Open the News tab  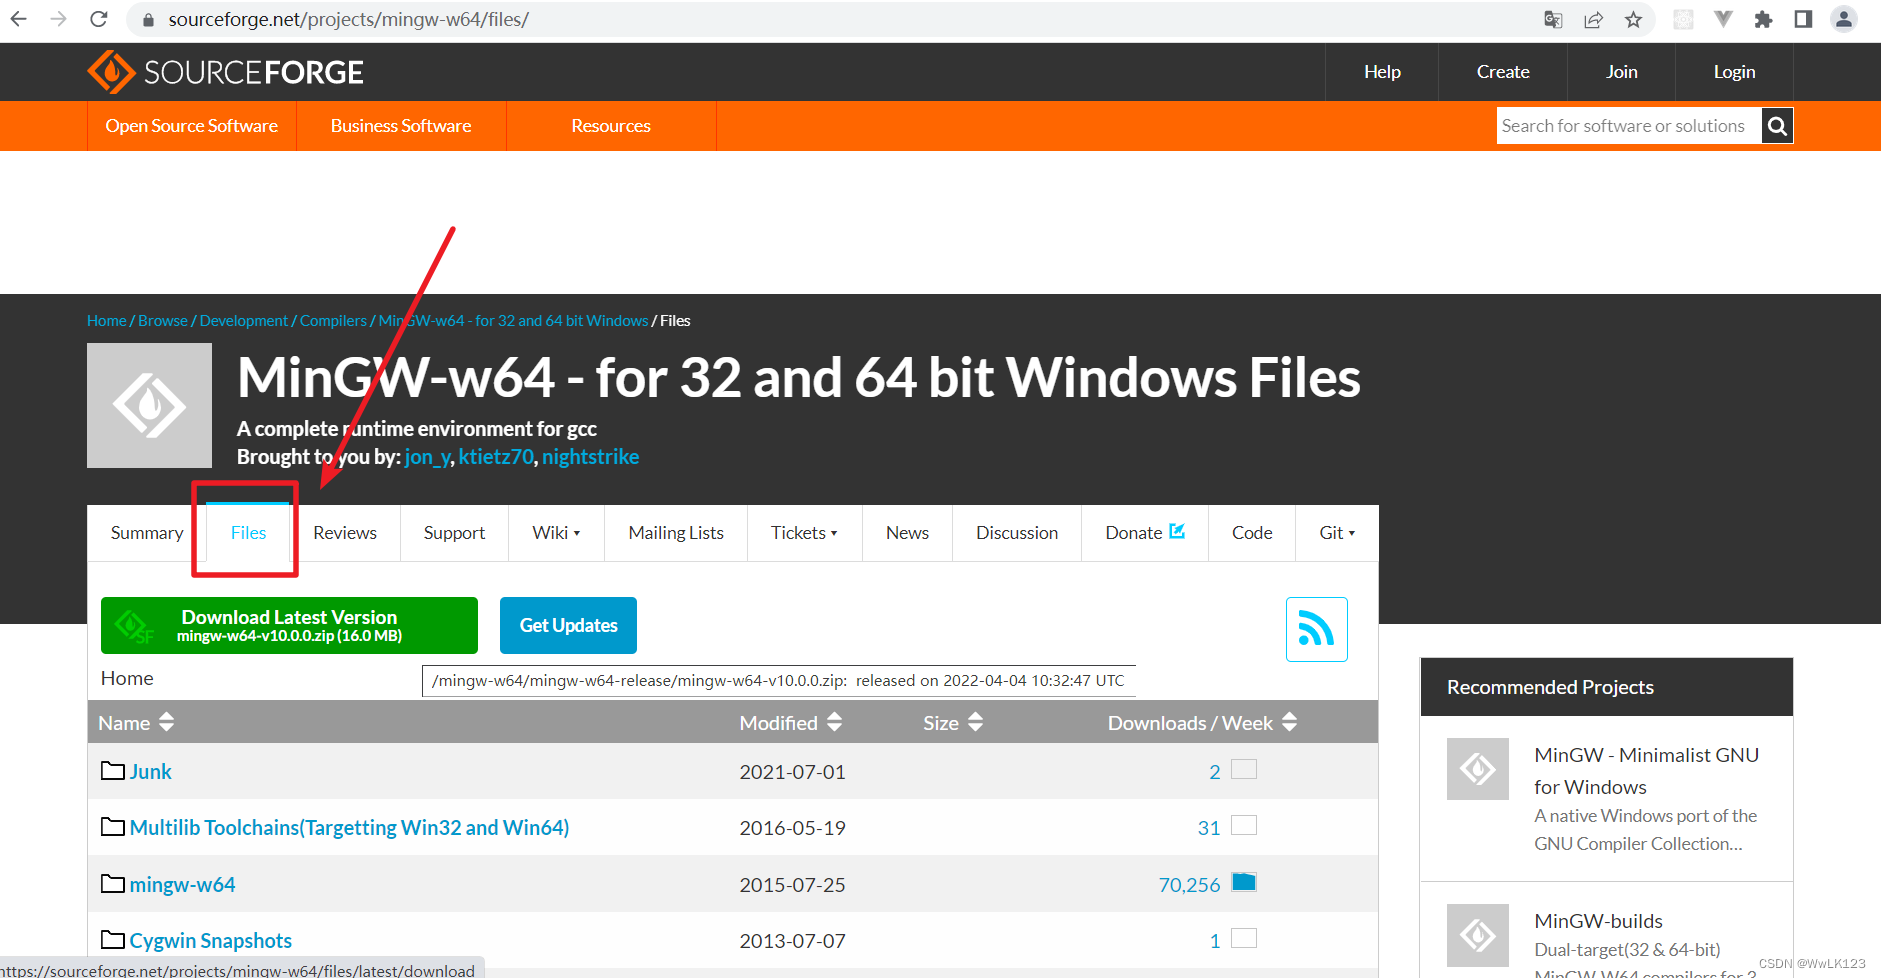(x=907, y=533)
